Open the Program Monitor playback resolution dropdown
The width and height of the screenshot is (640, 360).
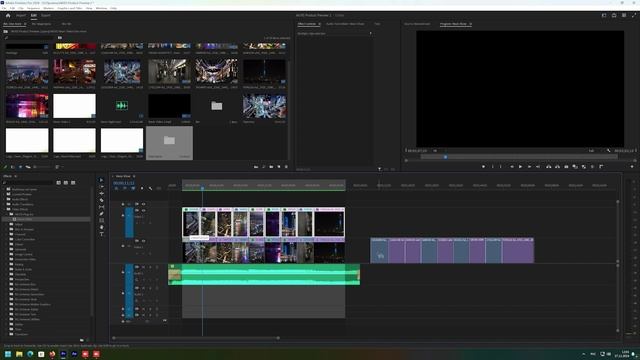pos(592,151)
